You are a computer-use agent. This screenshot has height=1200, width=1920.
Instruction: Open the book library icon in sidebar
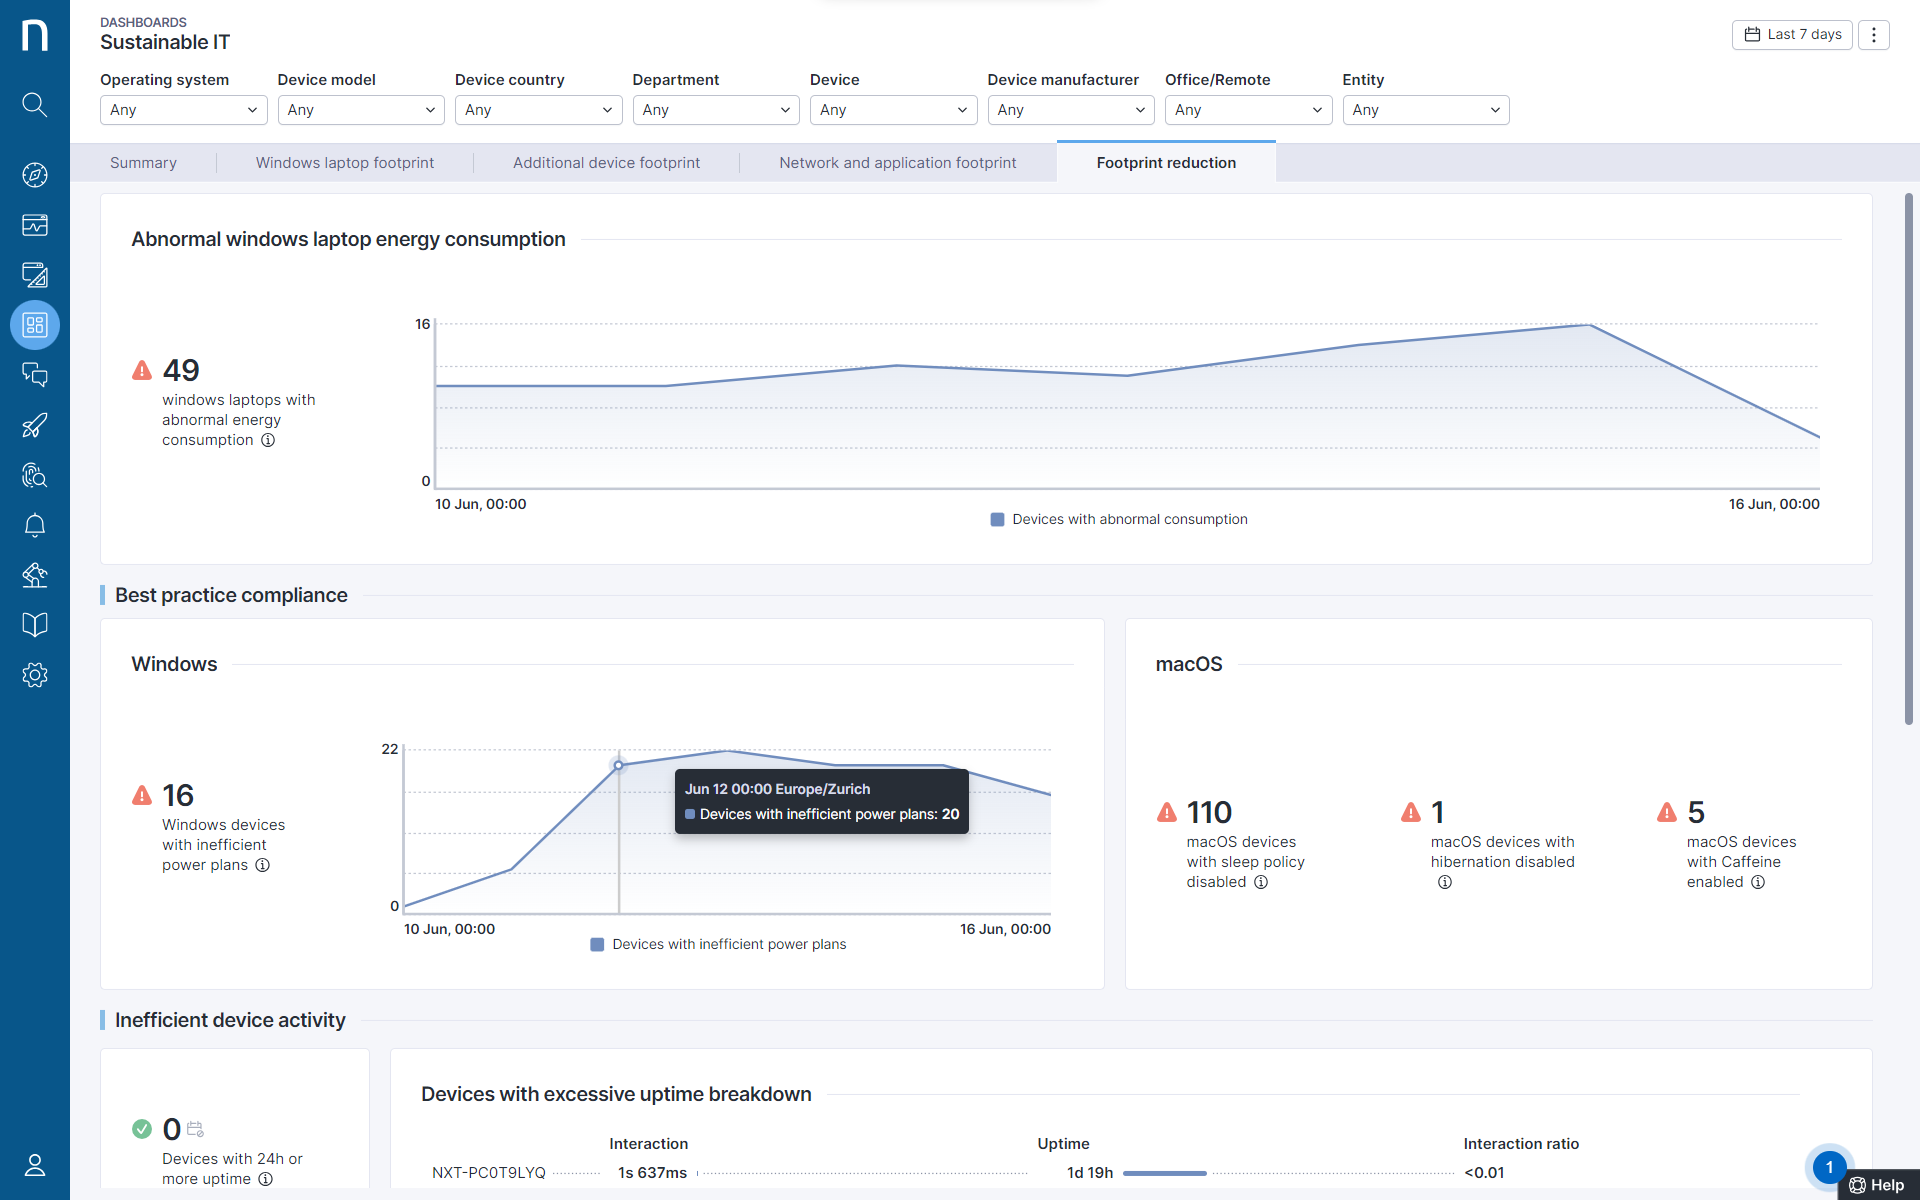click(35, 625)
